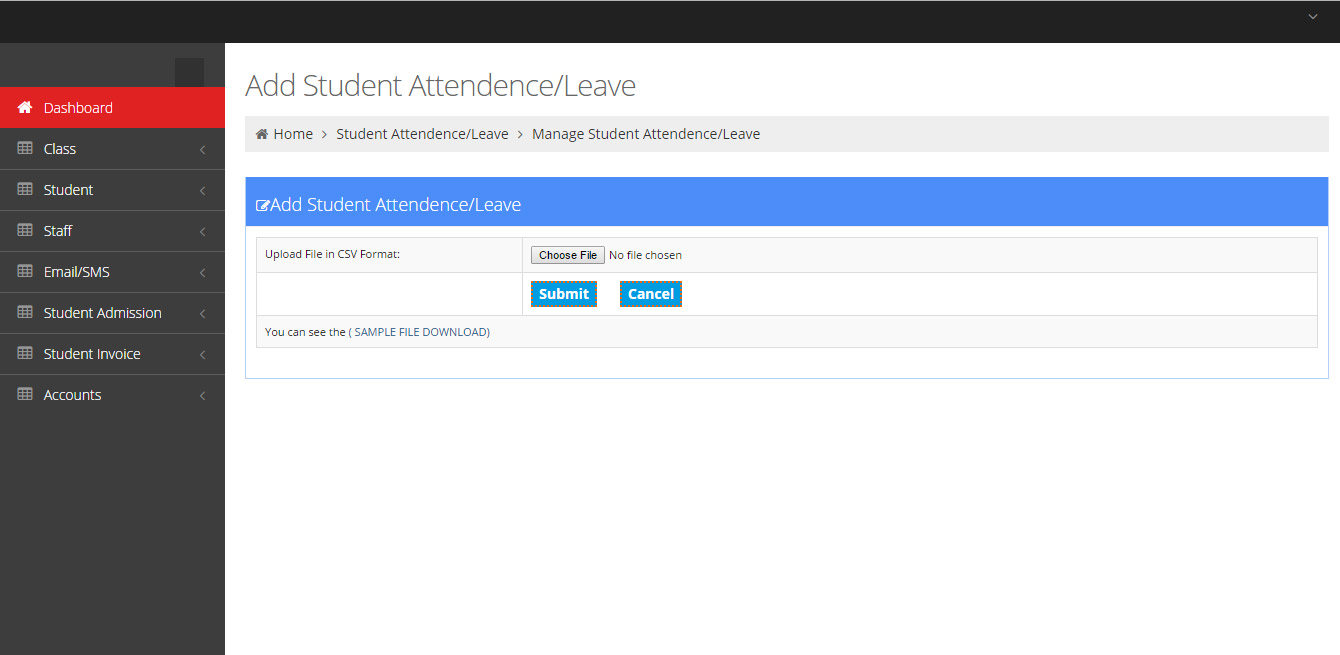Go to Home breadcrumb link
This screenshot has height=655, width=1340.
coord(293,134)
